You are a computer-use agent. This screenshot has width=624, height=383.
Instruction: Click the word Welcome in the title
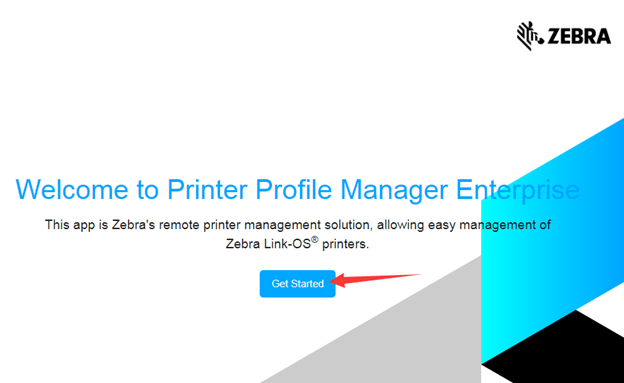coord(72,190)
